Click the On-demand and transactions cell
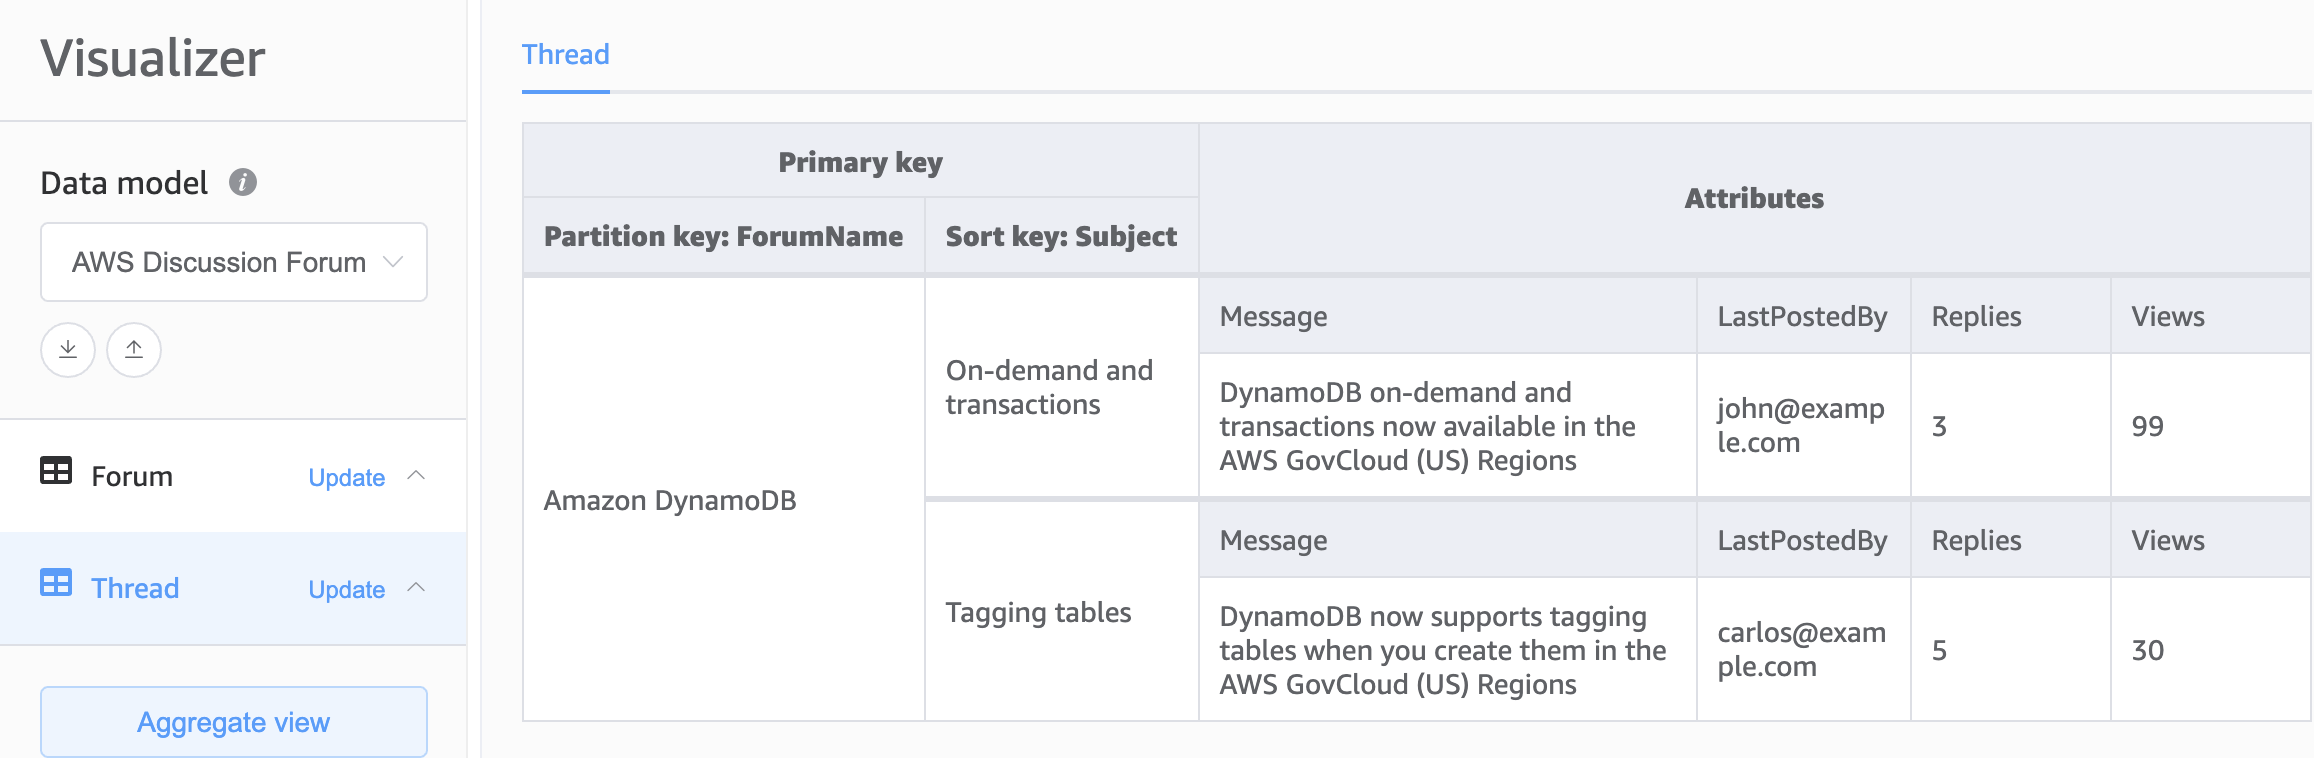The image size is (2314, 758). (1049, 388)
